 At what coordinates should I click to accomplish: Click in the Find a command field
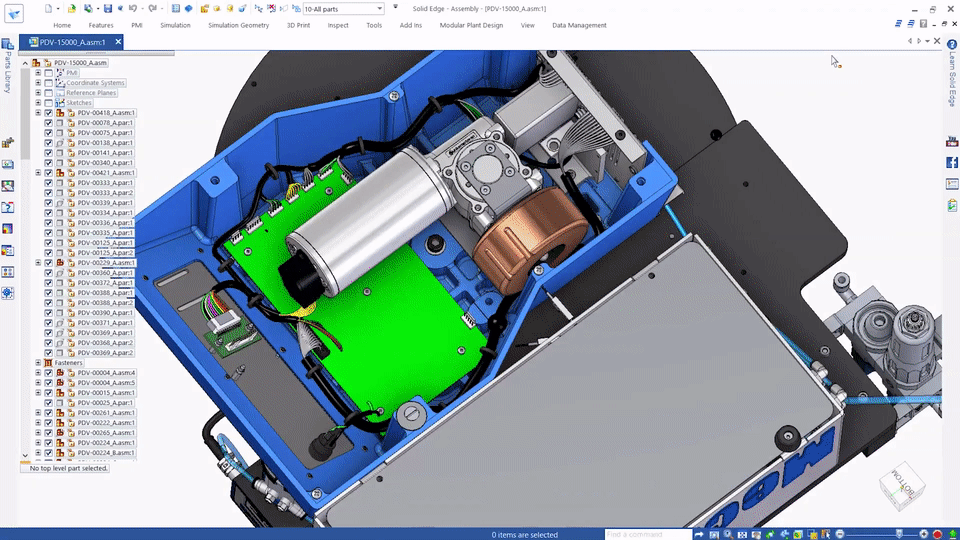[x=648, y=534]
